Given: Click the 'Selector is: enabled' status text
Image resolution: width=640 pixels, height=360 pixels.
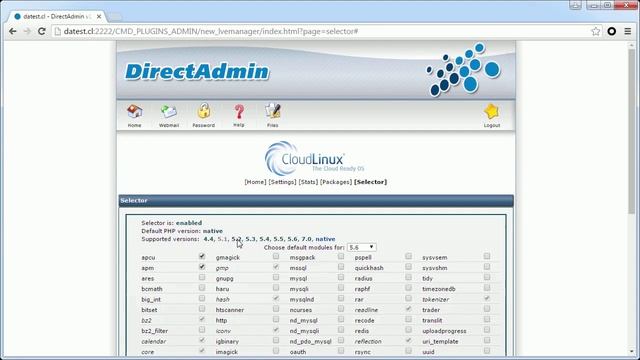Looking at the screenshot, I should point(171,223).
